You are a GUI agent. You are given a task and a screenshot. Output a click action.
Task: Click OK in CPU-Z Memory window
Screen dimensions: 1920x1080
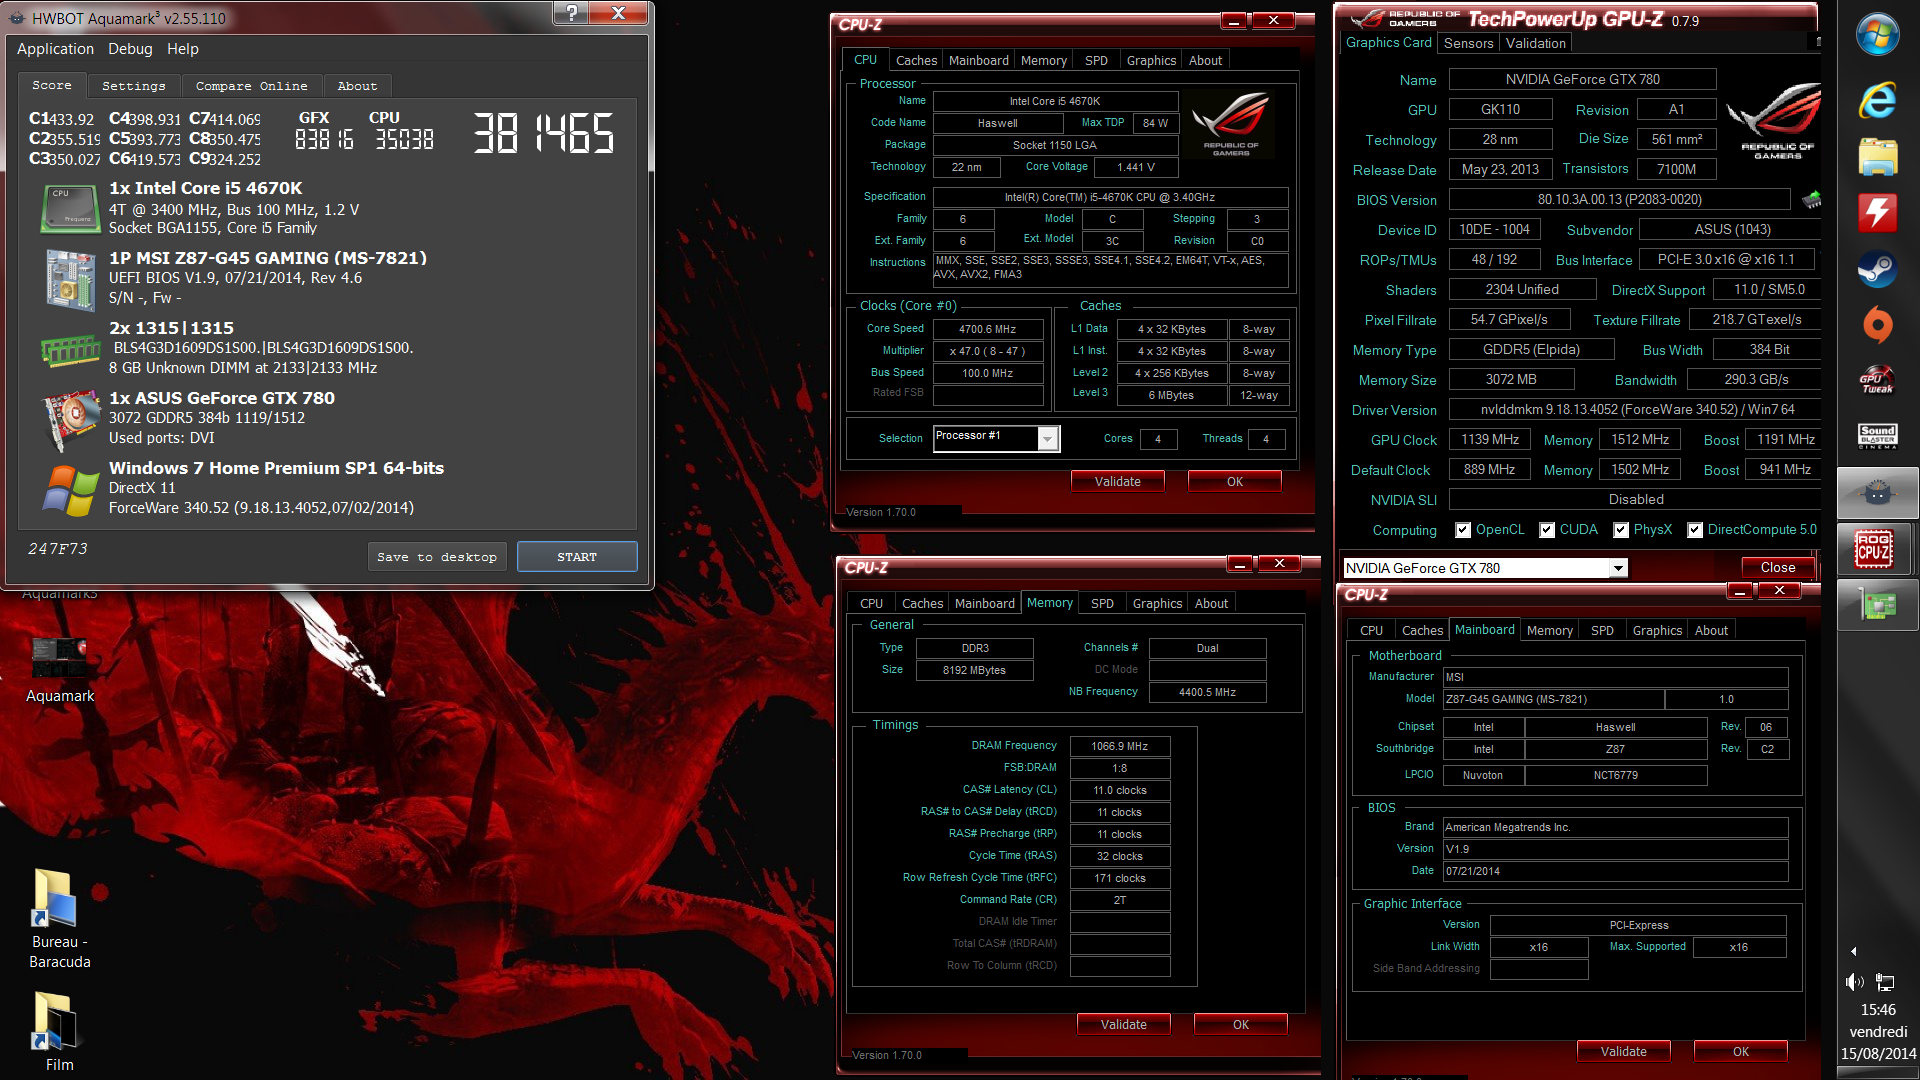coord(1240,1025)
